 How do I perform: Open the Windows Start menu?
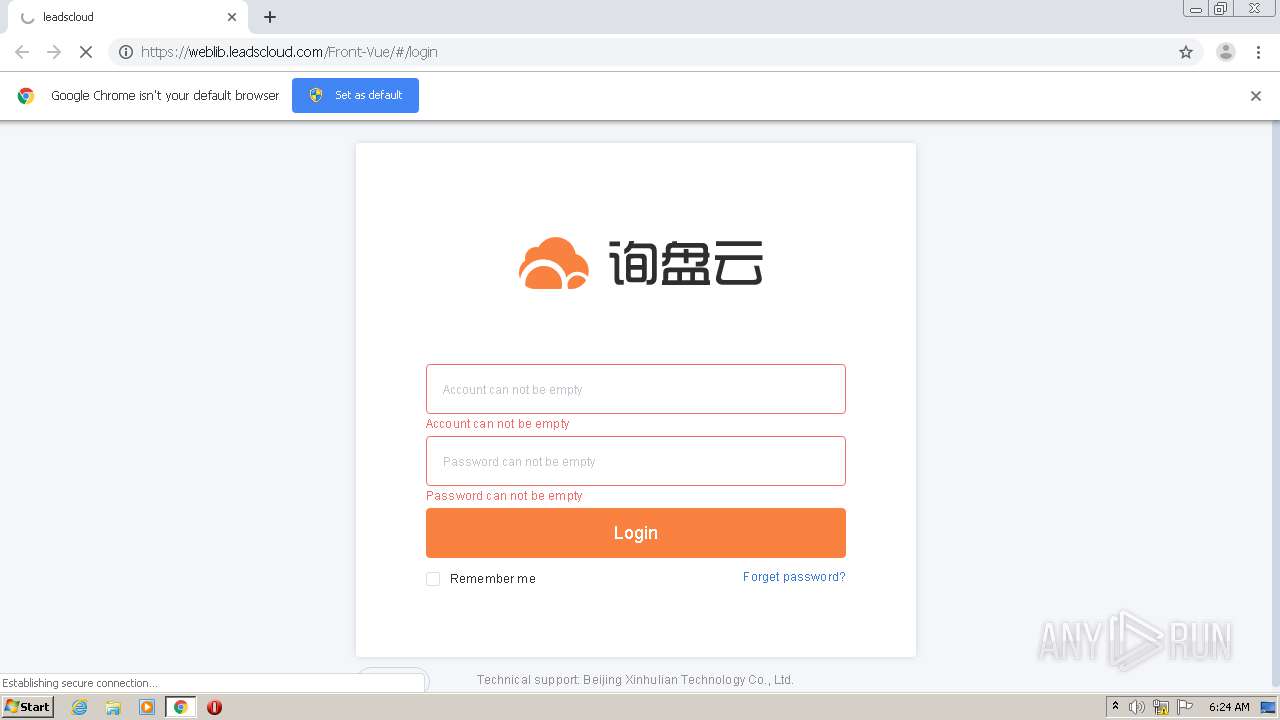click(28, 707)
